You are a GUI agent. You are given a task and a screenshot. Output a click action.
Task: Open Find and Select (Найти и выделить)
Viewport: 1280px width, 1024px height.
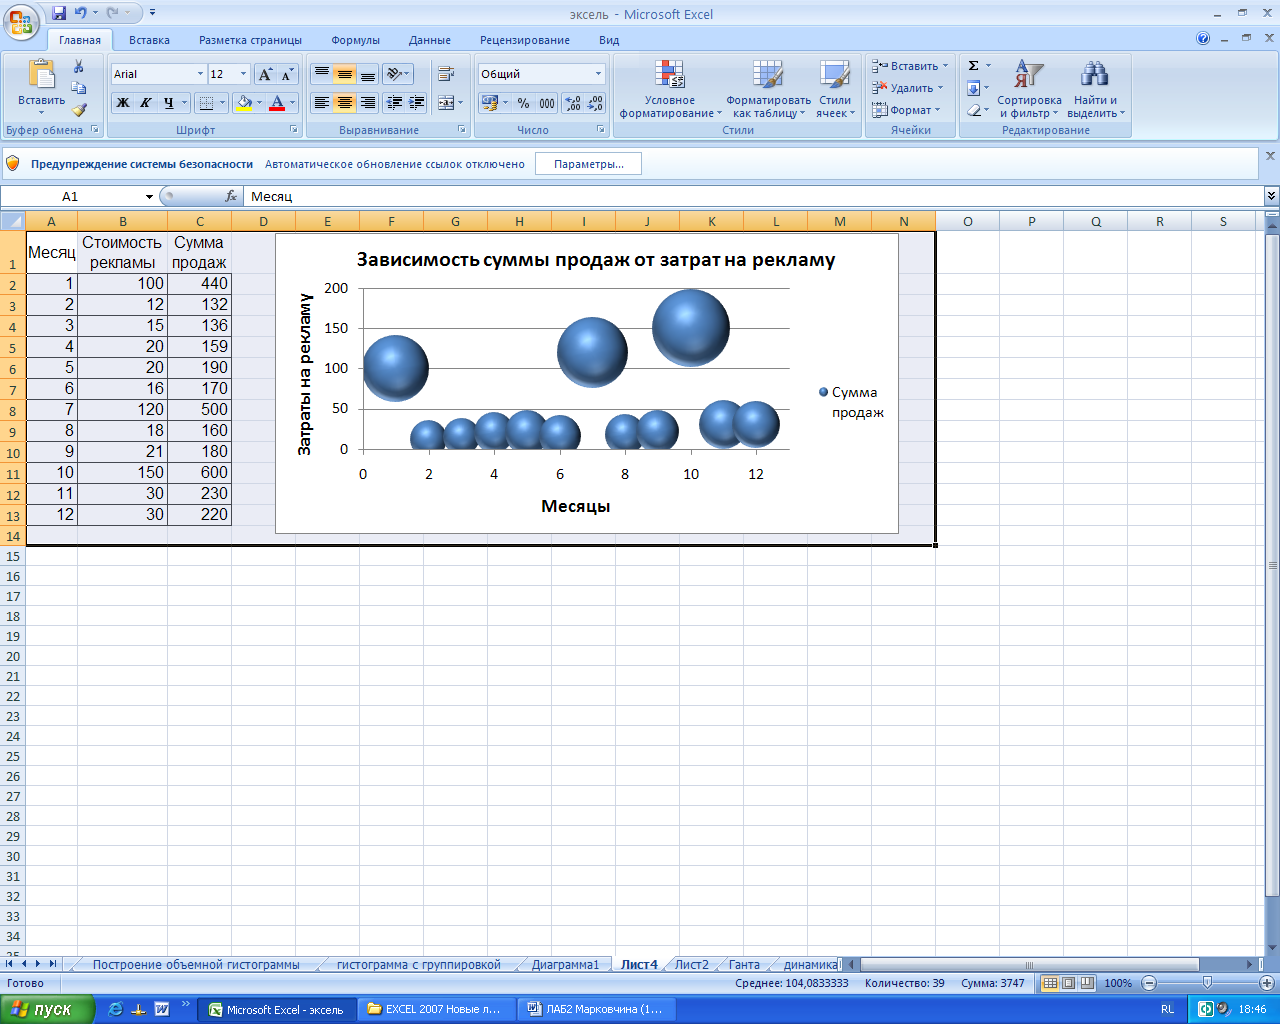click(x=1095, y=88)
